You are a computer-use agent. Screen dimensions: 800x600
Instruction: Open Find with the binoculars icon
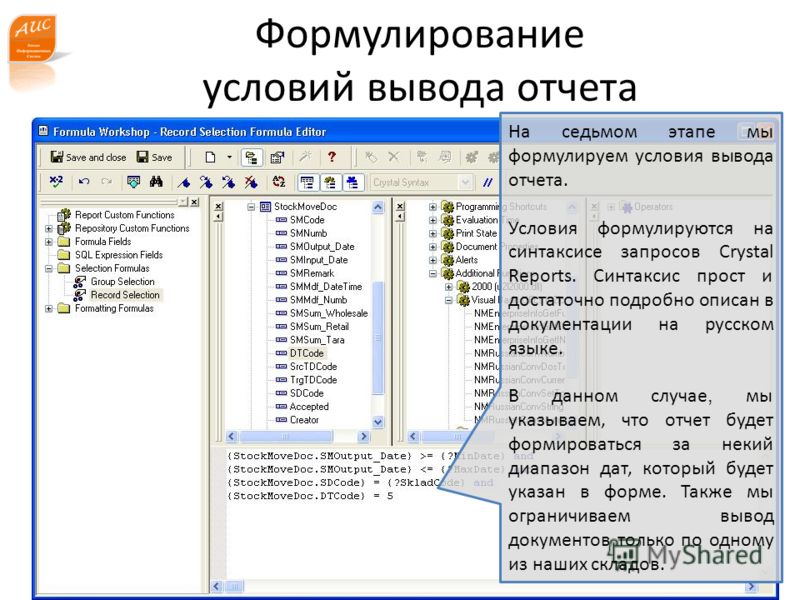(156, 182)
